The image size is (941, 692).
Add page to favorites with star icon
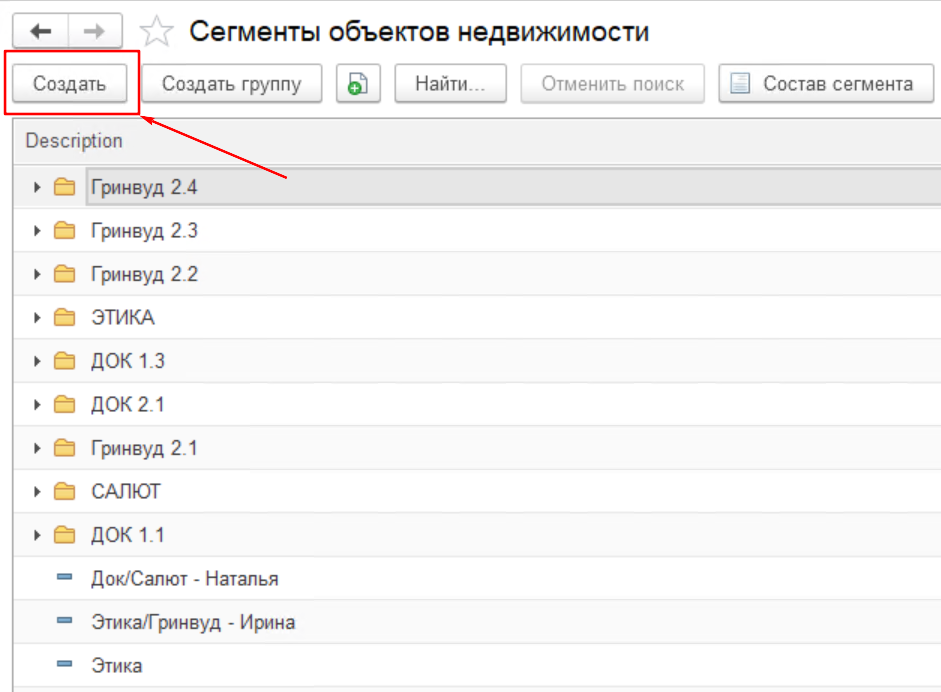(x=155, y=33)
